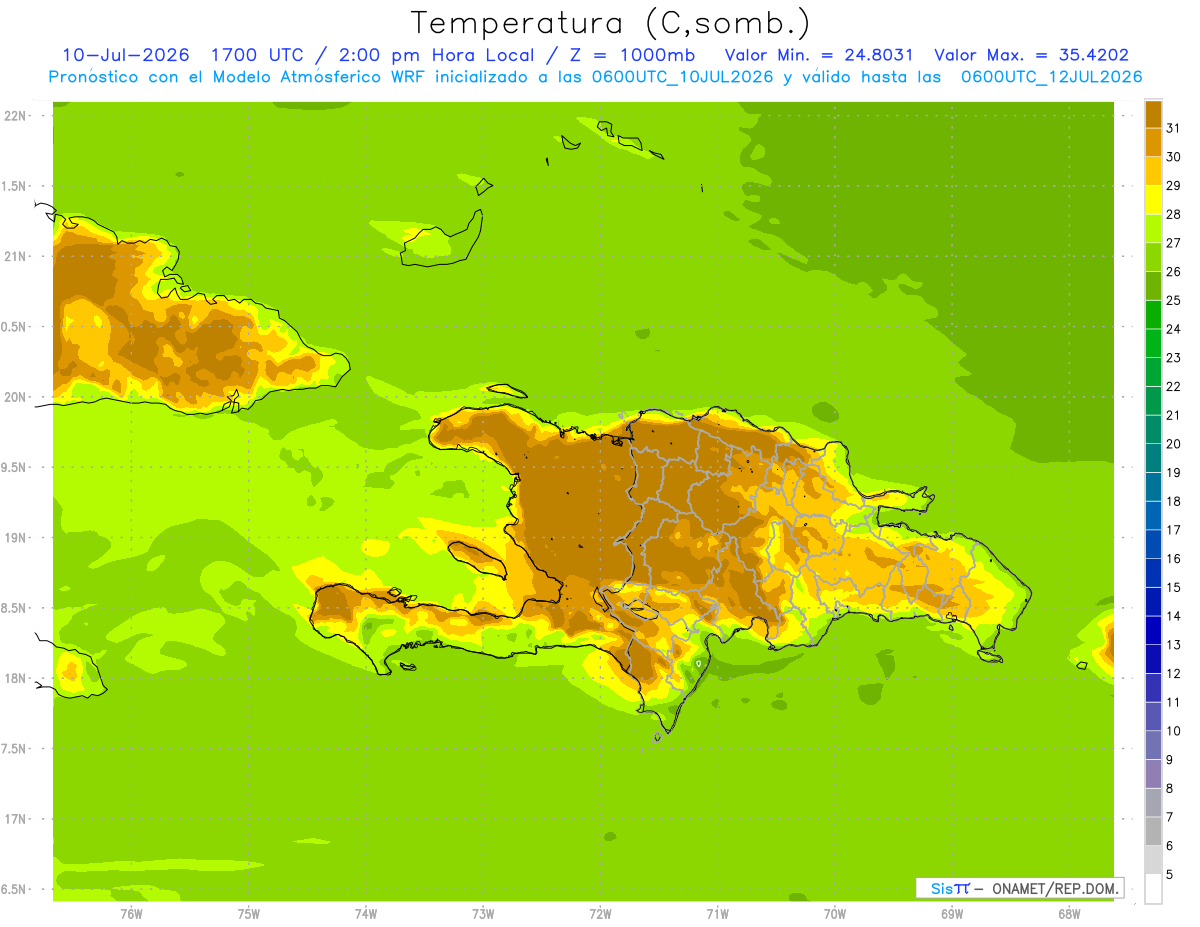
Task: Click the purple colorbar segment between 8 and 9
Action: click(x=1153, y=774)
